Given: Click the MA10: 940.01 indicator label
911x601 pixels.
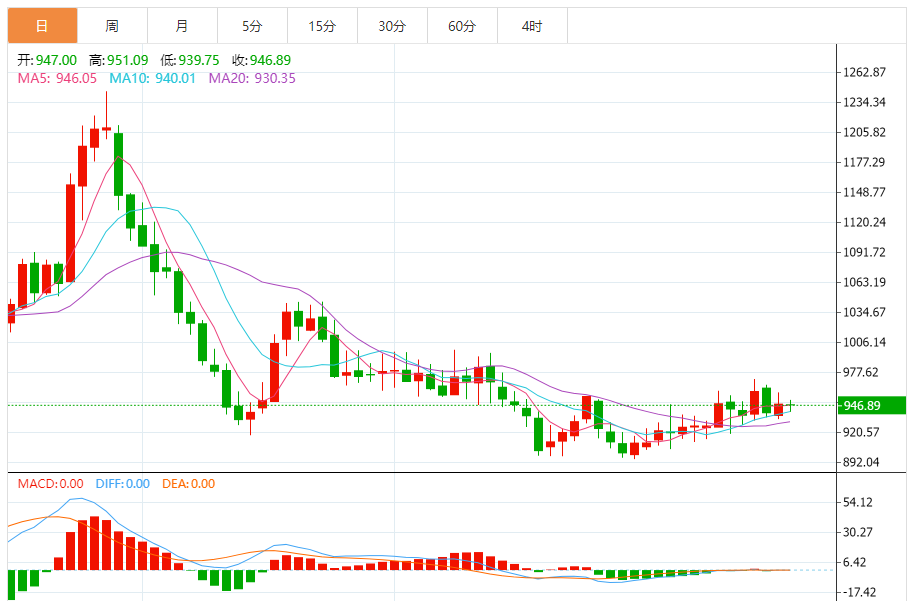Looking at the screenshot, I should click(x=153, y=78).
